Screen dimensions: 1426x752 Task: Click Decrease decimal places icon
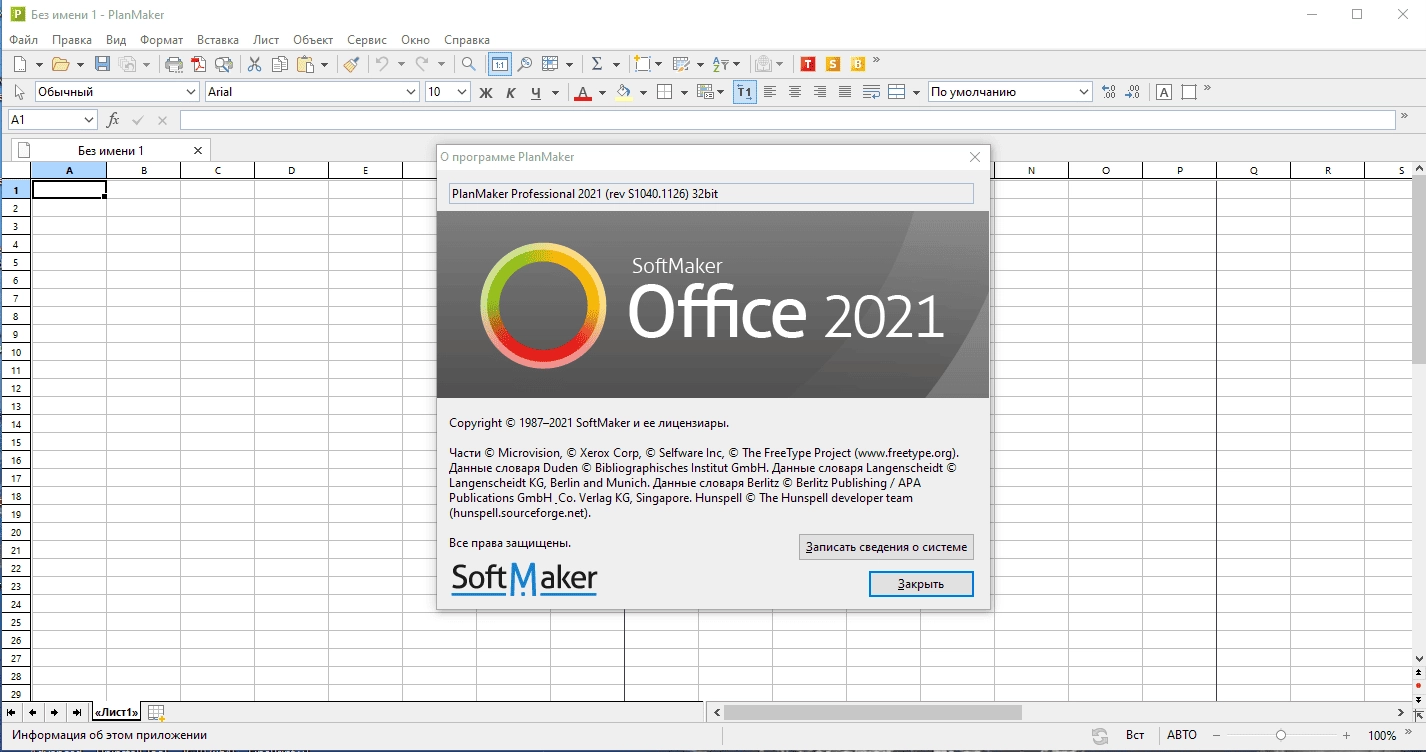[1133, 92]
